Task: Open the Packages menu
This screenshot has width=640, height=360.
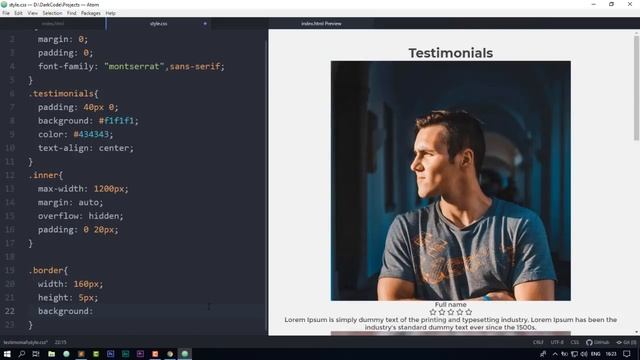Action: tap(91, 13)
